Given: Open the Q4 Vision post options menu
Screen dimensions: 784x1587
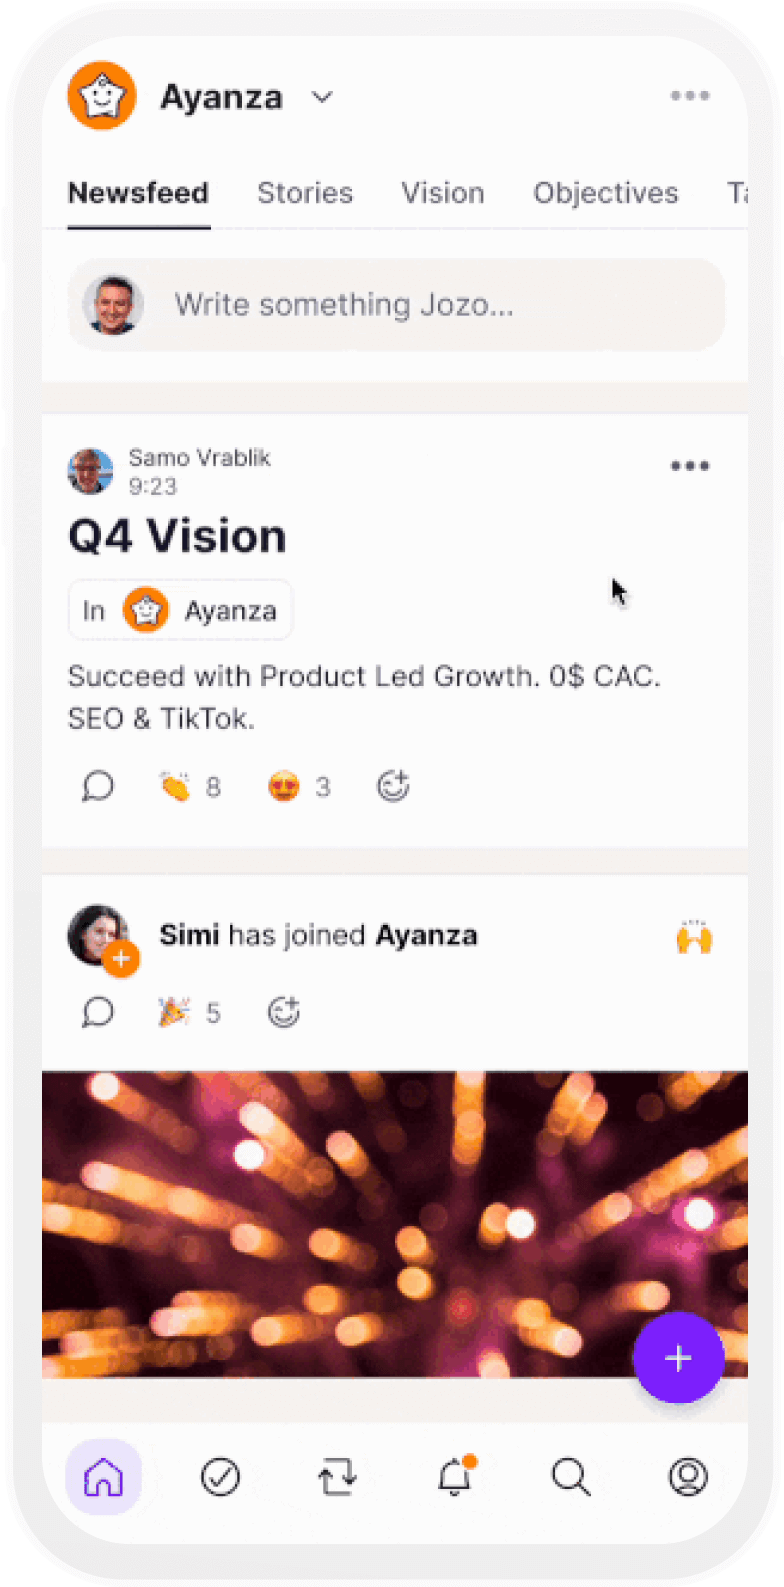Looking at the screenshot, I should tap(689, 466).
